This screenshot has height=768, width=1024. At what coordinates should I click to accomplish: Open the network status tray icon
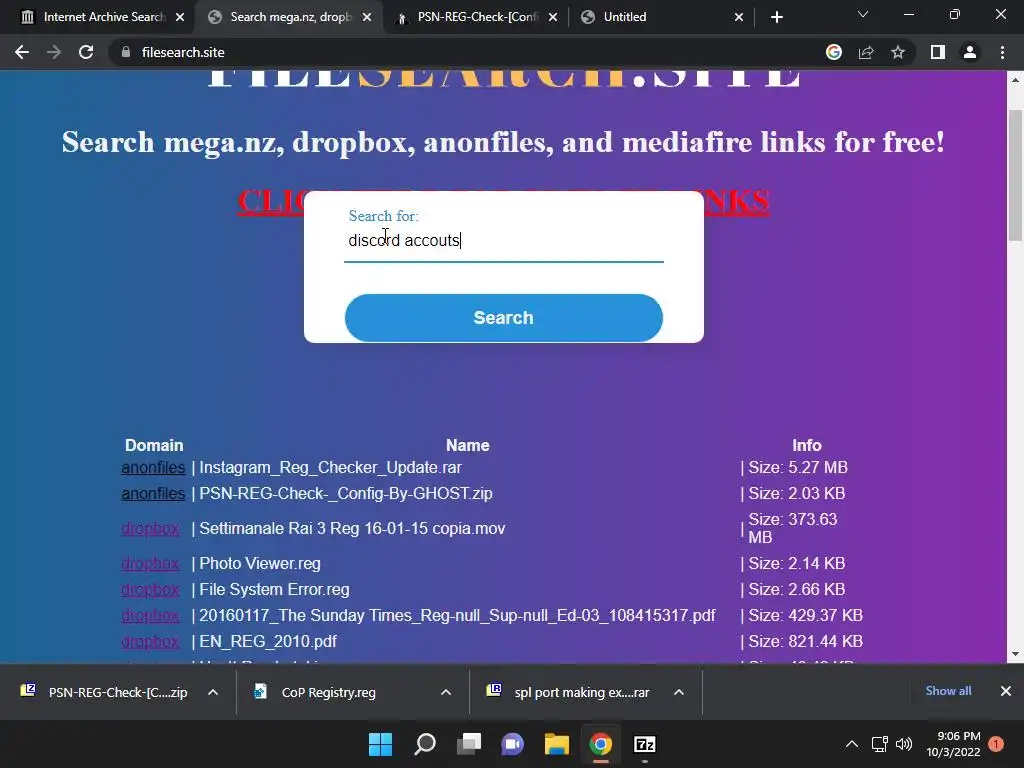879,744
